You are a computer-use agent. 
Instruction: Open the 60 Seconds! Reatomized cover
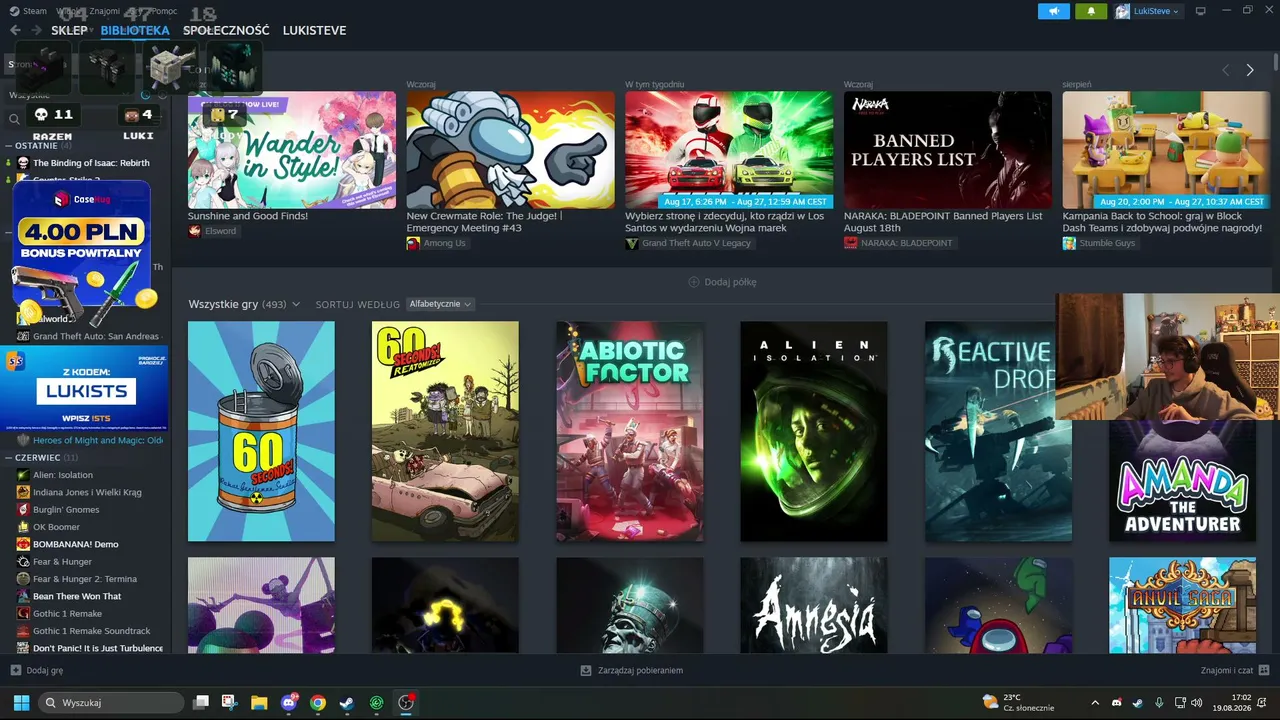pos(445,431)
